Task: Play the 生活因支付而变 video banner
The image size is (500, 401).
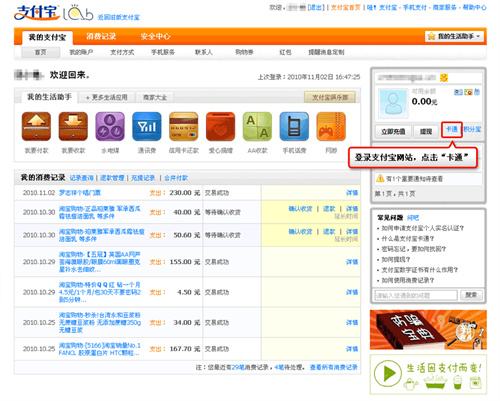Action: point(428,374)
